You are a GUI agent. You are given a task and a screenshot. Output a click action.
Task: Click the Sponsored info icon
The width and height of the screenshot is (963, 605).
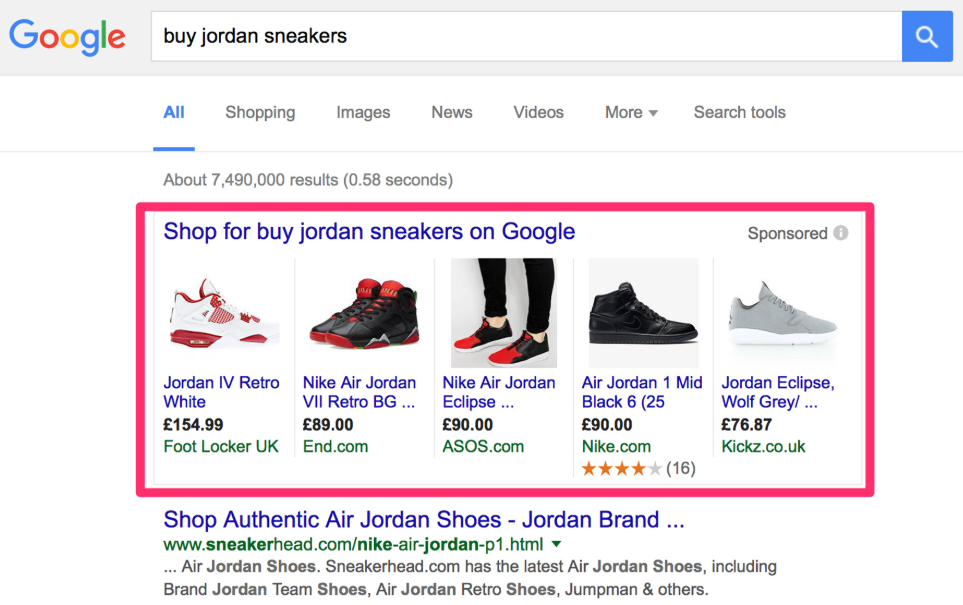[x=841, y=233]
